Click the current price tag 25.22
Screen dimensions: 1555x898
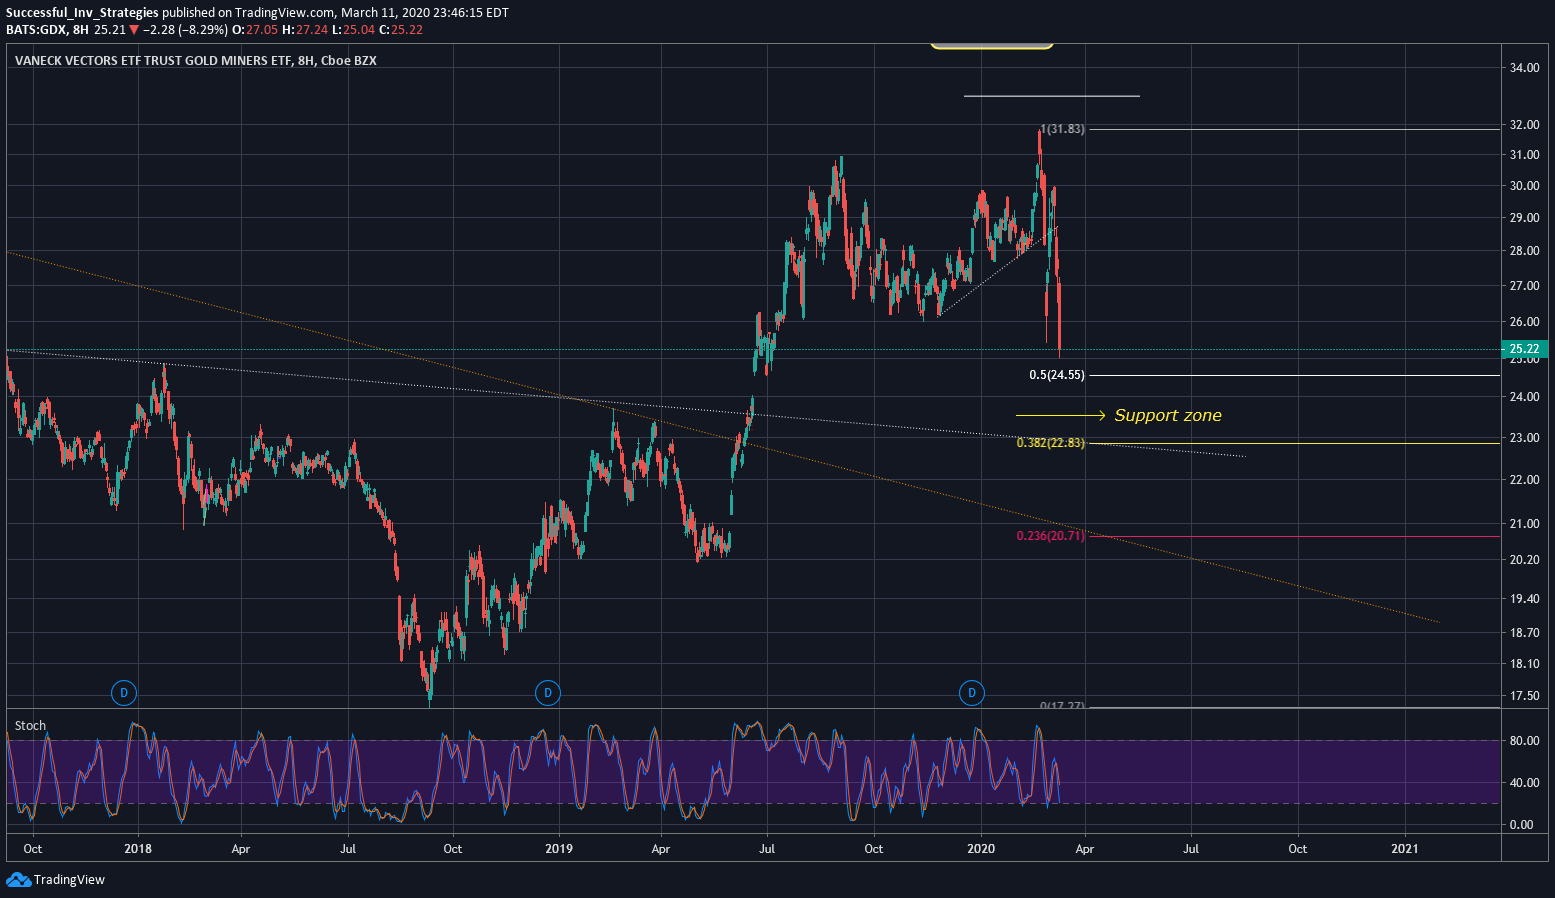pos(1525,349)
